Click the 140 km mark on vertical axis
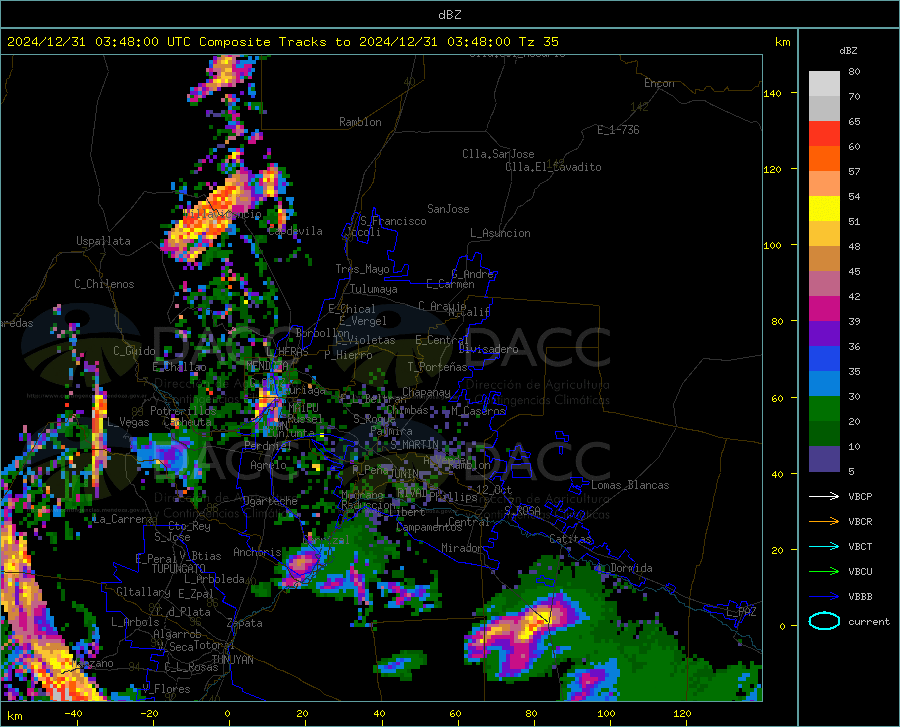The width and height of the screenshot is (900, 727). click(x=772, y=93)
